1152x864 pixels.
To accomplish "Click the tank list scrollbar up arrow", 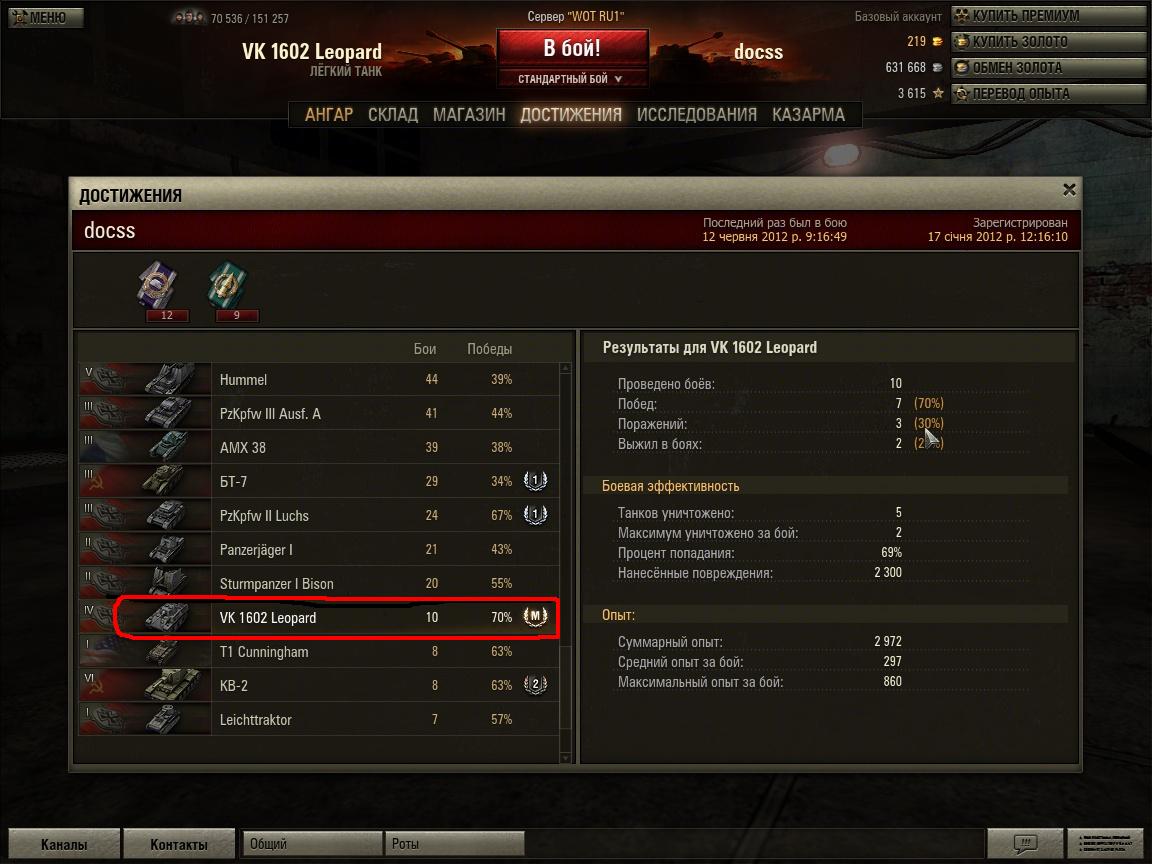I will click(x=565, y=367).
